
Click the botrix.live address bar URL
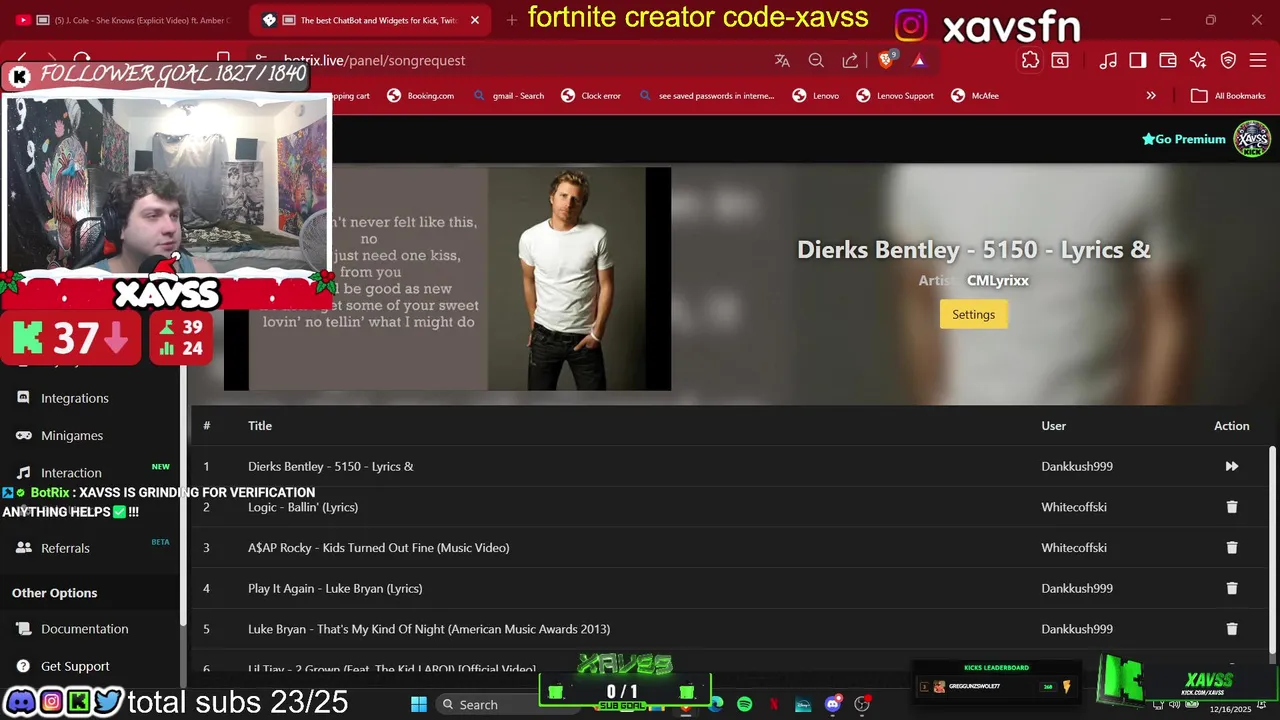coord(374,61)
